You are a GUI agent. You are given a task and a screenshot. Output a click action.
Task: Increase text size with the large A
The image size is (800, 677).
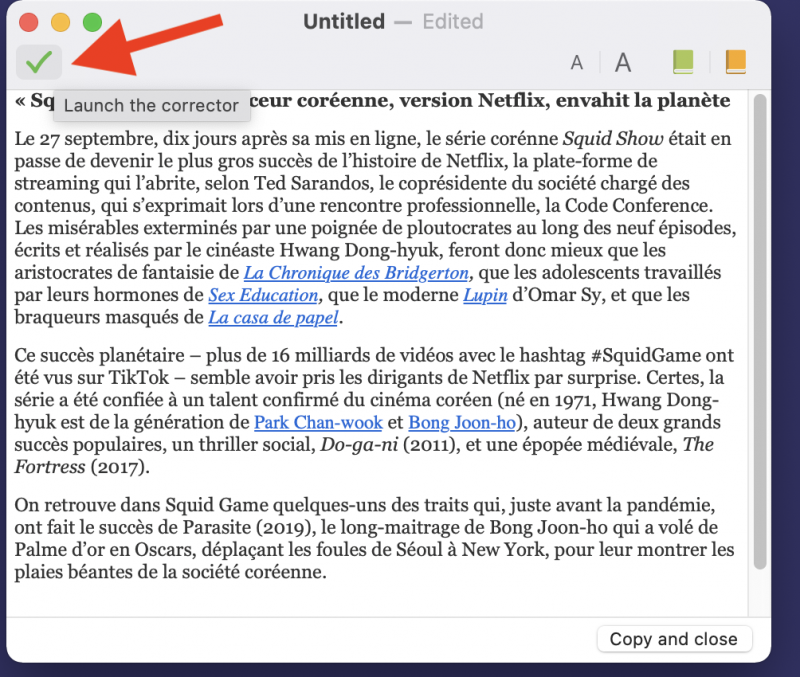point(622,63)
